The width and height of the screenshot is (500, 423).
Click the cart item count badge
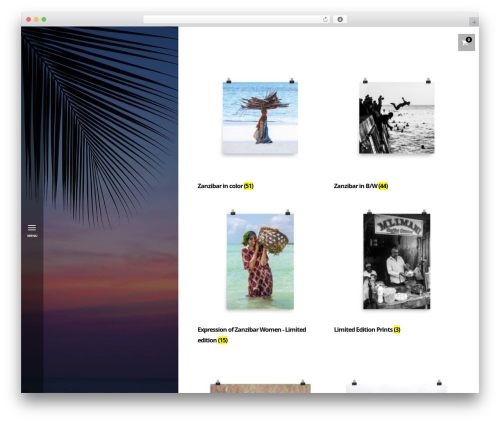[469, 39]
